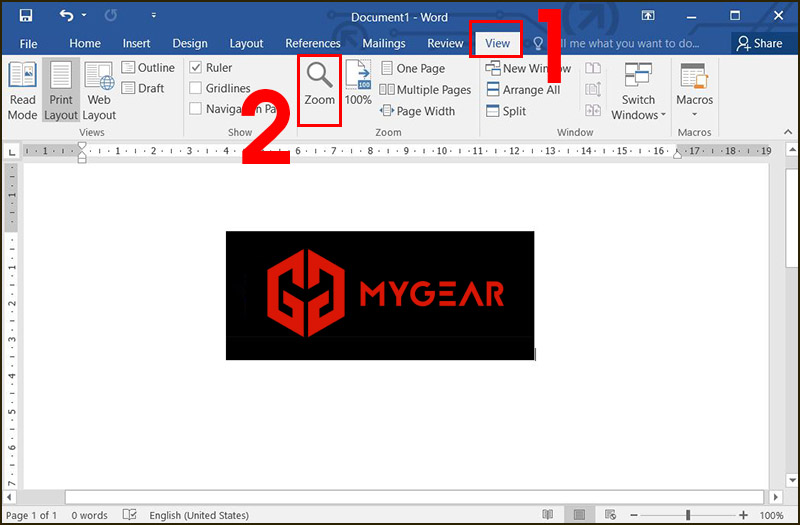The height and width of the screenshot is (525, 800).
Task: Click the Redo icon
Action: [x=111, y=15]
